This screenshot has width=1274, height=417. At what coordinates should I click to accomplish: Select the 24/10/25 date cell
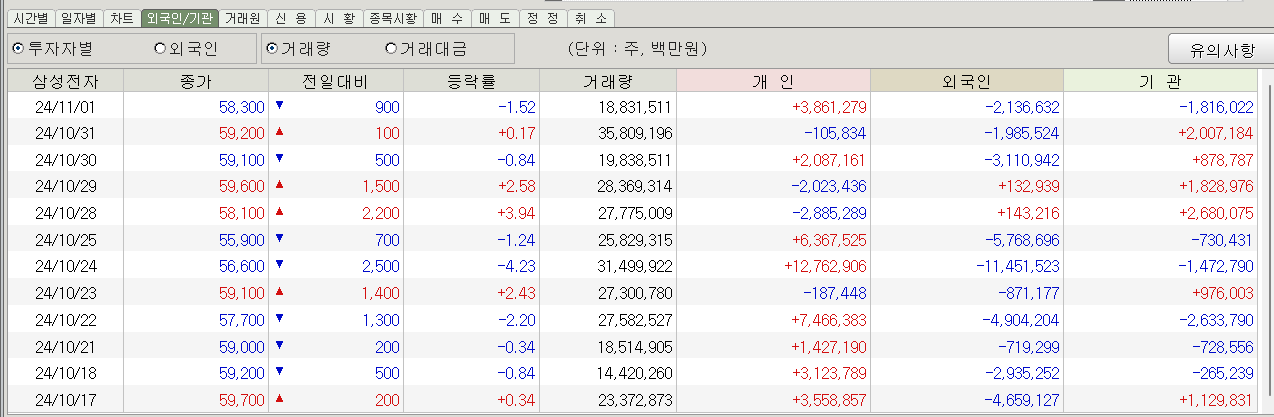click(x=65, y=240)
